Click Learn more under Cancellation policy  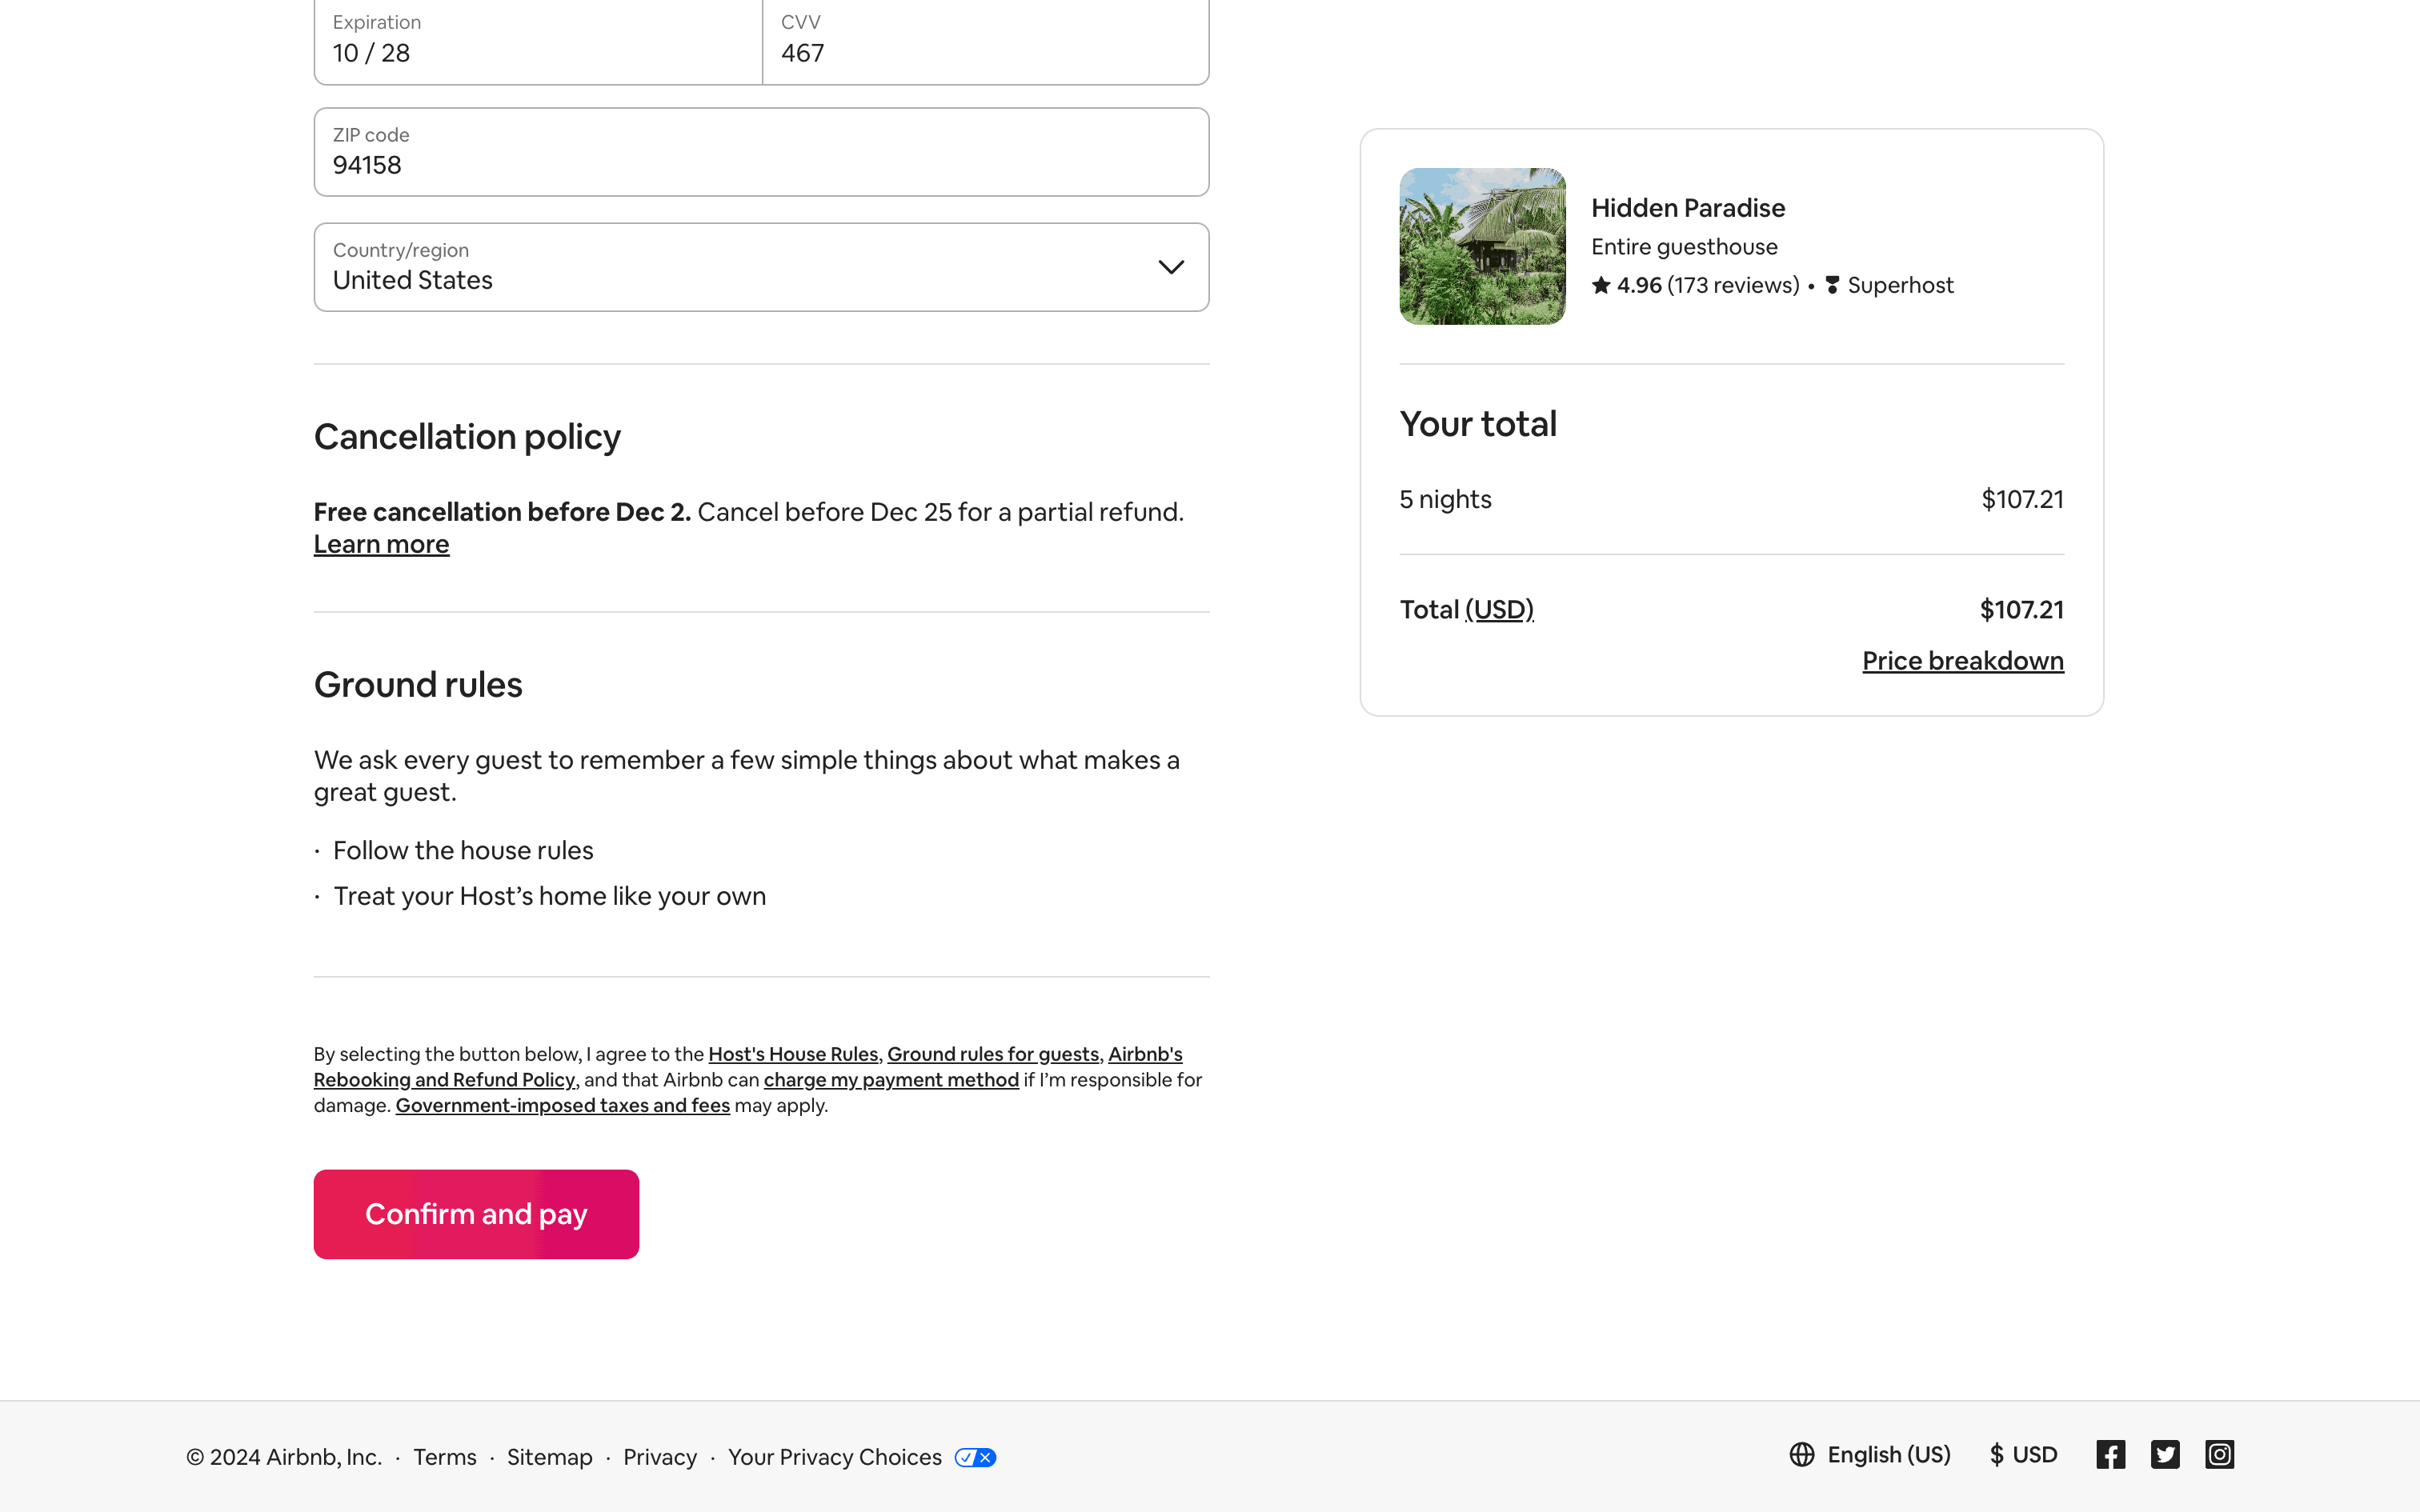[381, 544]
